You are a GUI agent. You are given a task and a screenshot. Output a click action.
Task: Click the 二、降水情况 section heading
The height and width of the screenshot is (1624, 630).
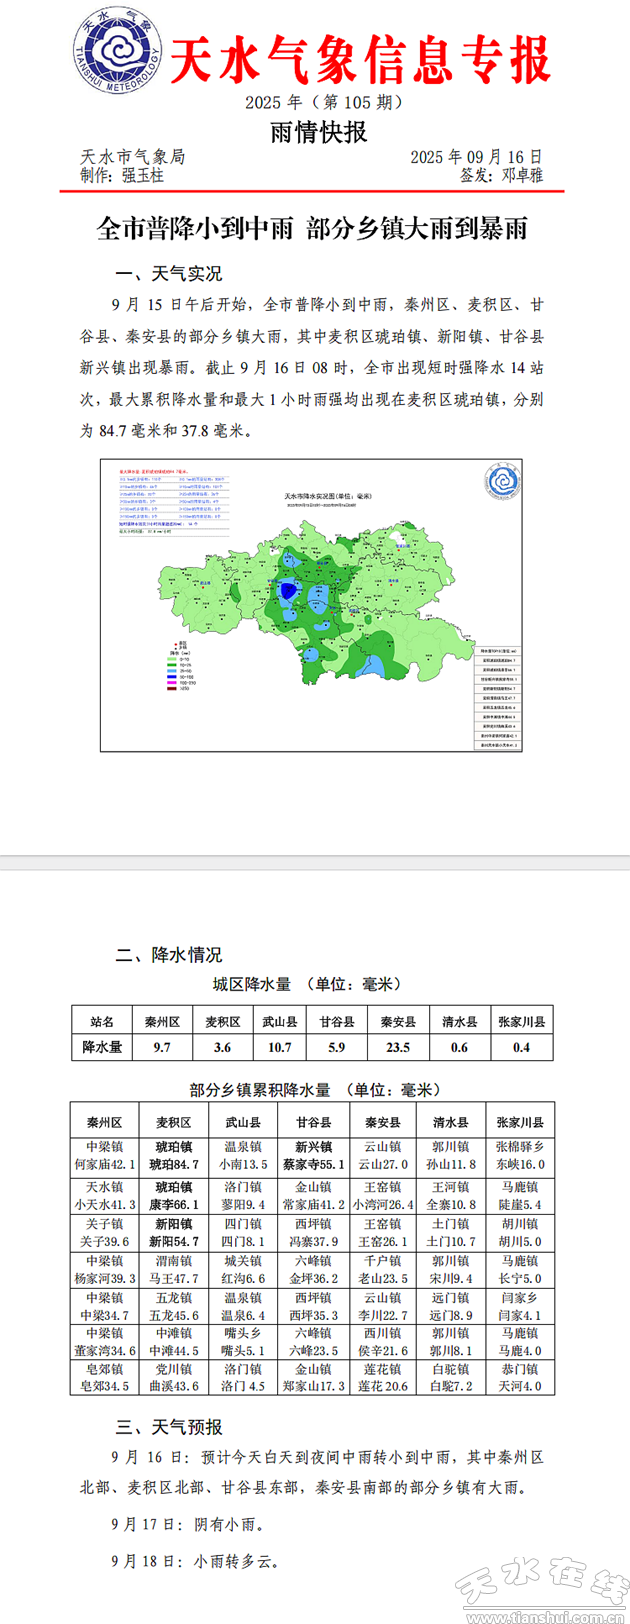[x=169, y=955]
